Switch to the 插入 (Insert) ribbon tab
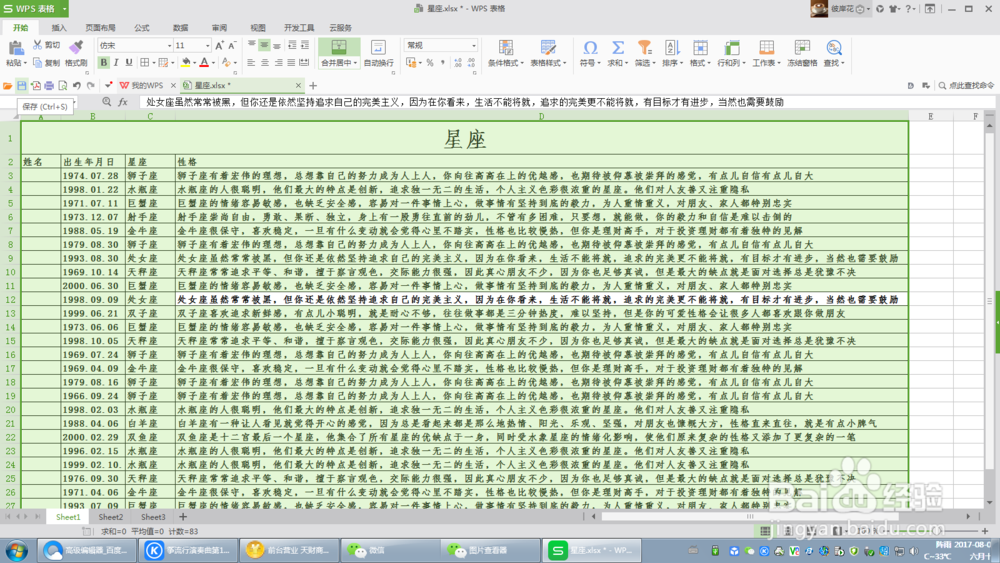 coord(59,28)
